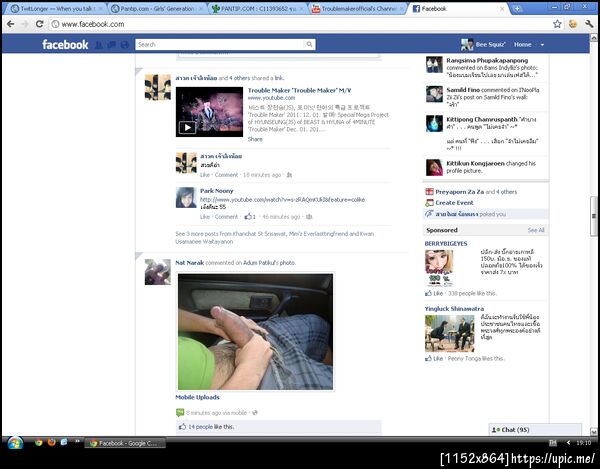Screen dimensions: 600x469
Task: Open the Nat Narak profile link
Action: (189, 263)
